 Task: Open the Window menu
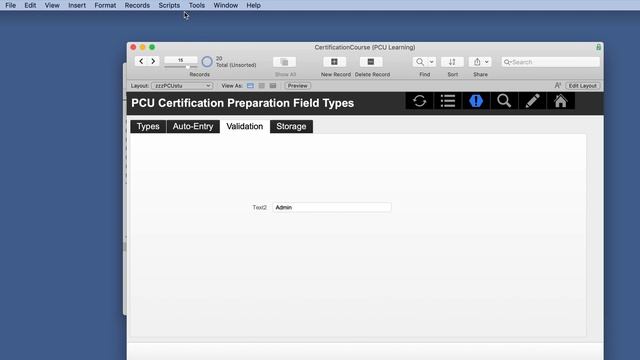(226, 5)
